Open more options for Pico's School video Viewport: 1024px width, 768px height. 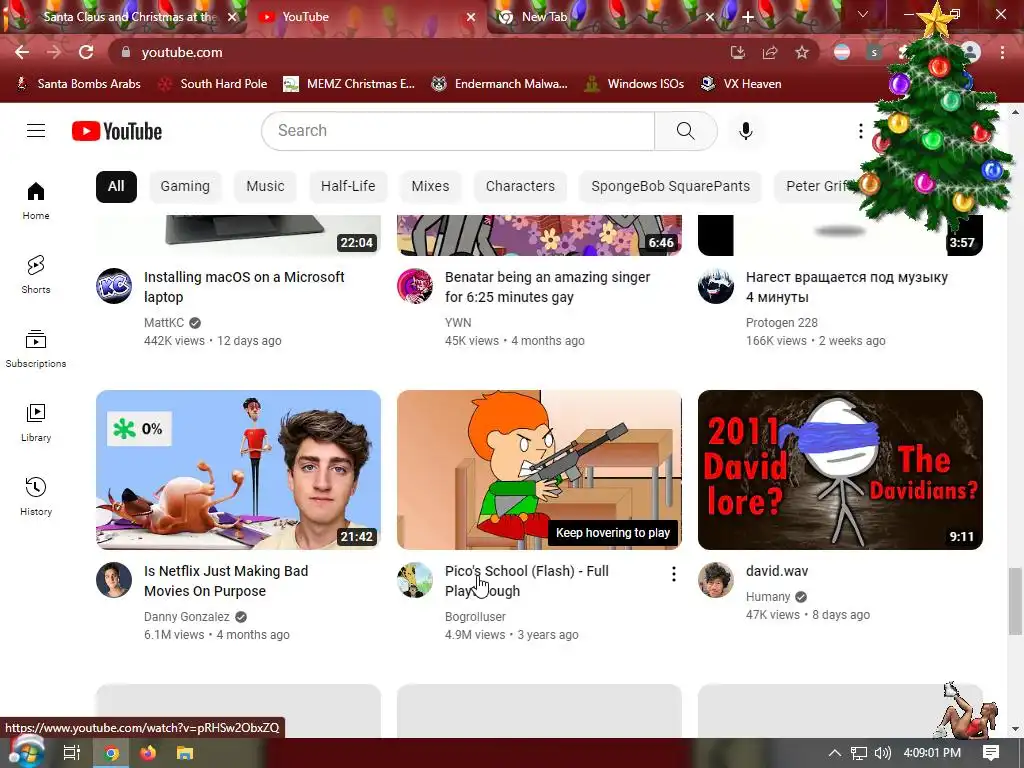click(673, 574)
